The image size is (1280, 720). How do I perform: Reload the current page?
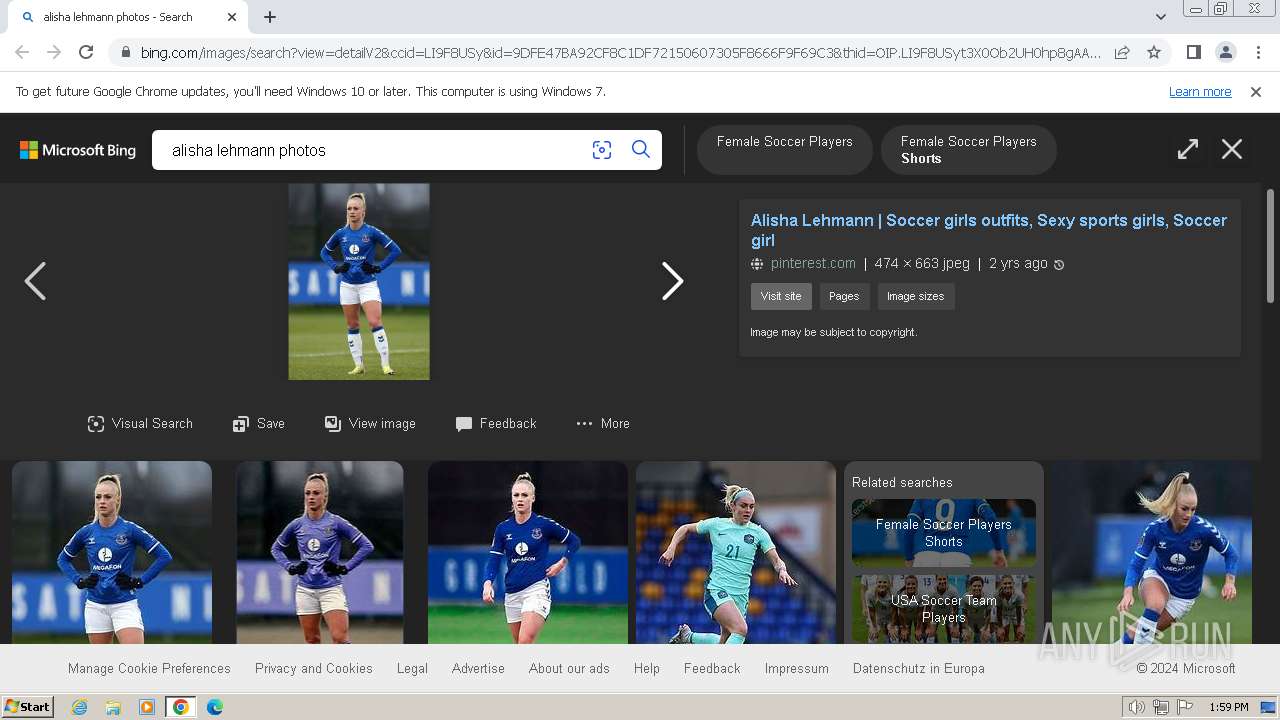pos(86,52)
